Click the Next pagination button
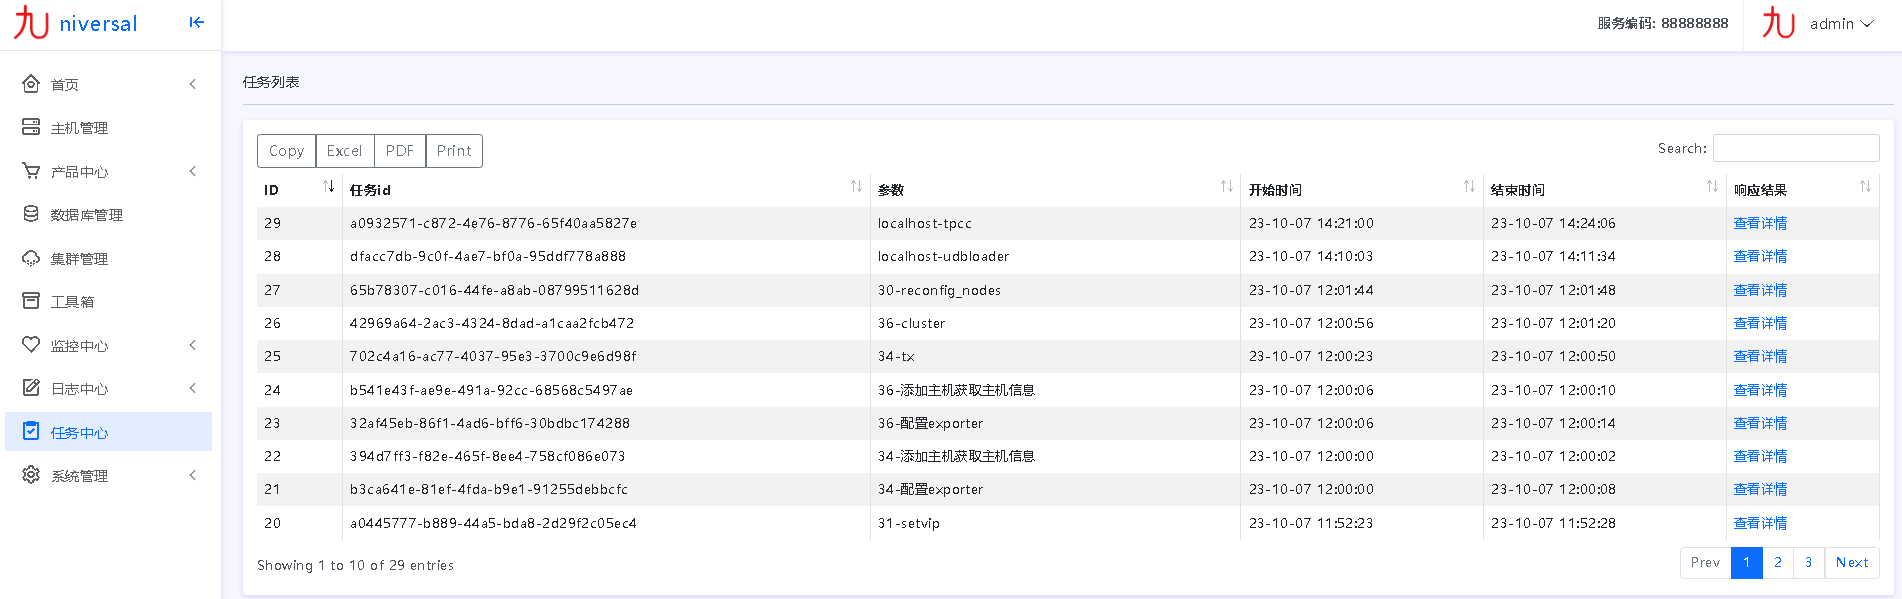The width and height of the screenshot is (1902, 599). [x=1851, y=563]
